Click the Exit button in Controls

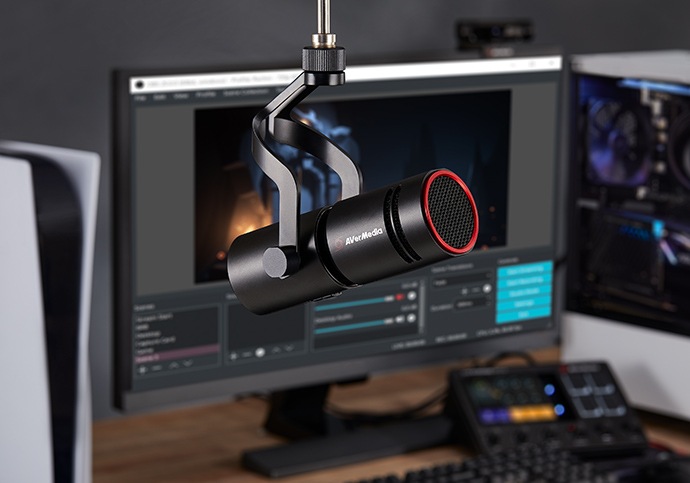tap(523, 315)
